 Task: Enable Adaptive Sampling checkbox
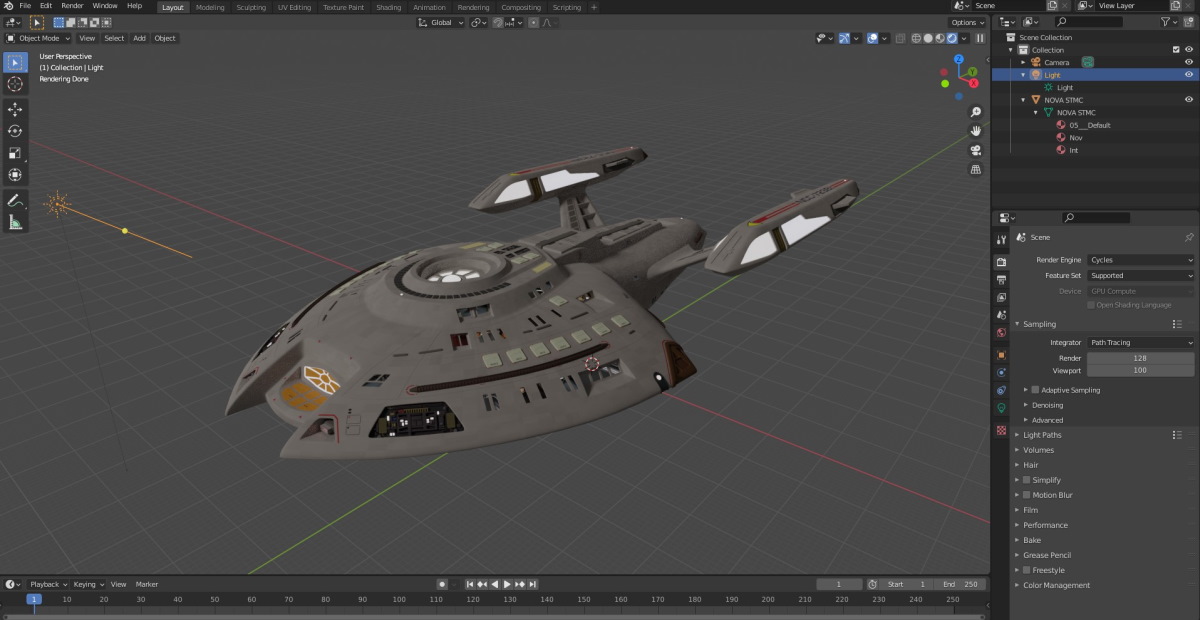[1035, 390]
